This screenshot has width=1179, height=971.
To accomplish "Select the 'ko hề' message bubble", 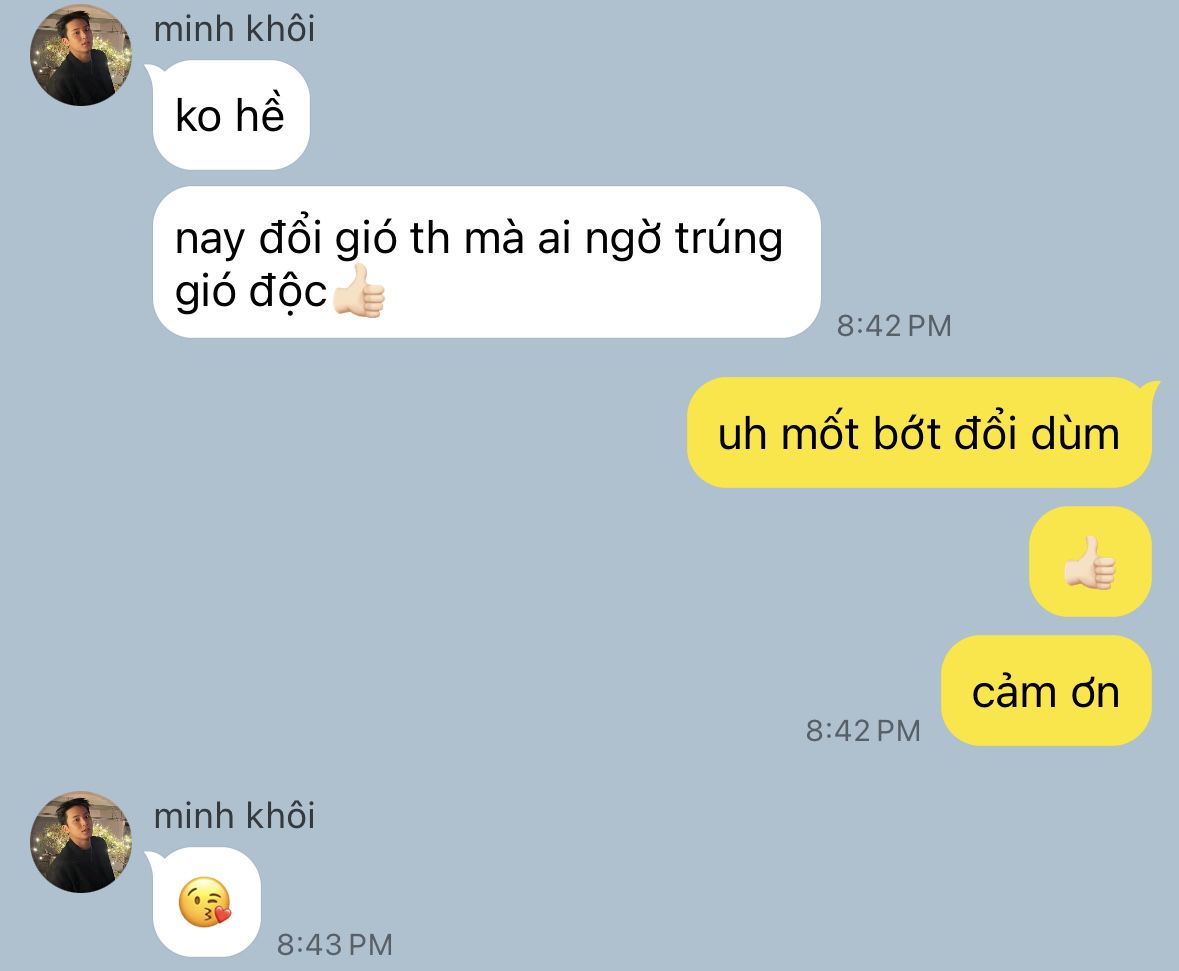I will pos(231,115).
